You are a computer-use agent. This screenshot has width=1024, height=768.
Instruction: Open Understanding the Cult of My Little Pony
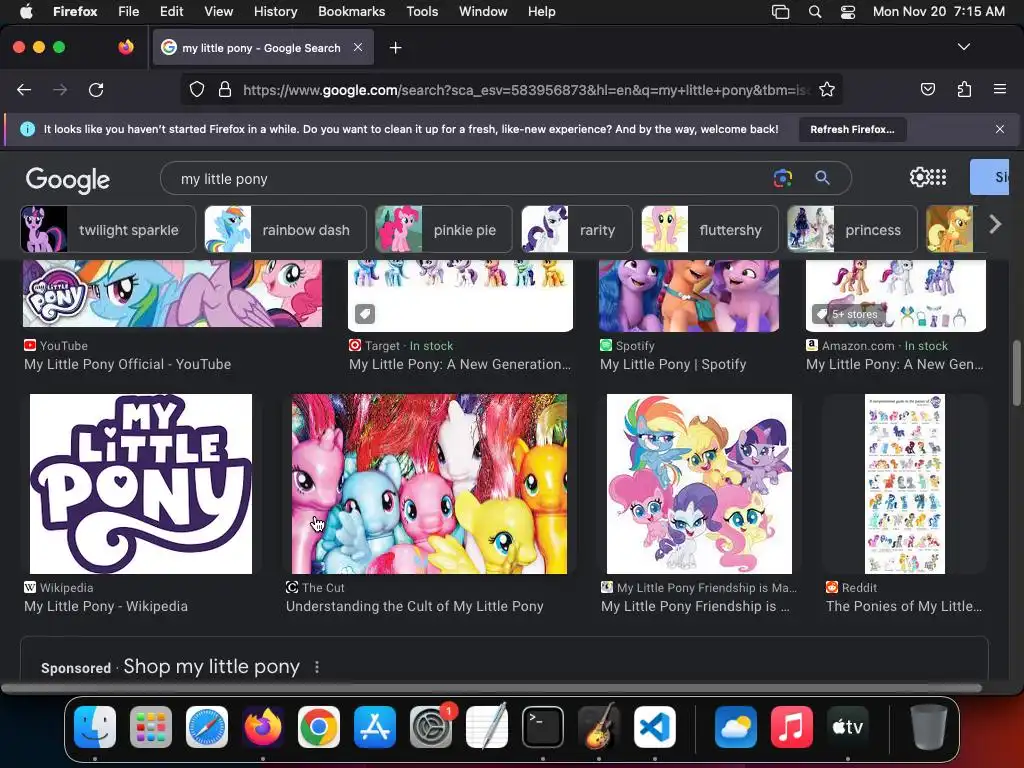pos(415,606)
